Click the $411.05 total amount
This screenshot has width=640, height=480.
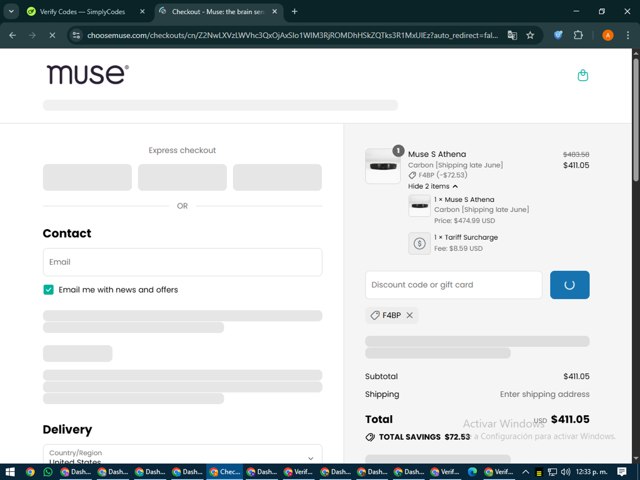(570, 419)
